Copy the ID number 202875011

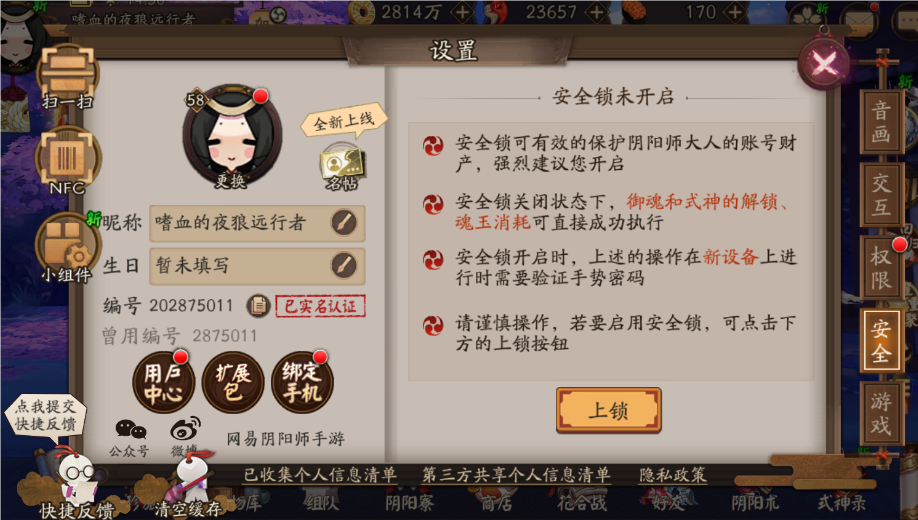point(258,306)
